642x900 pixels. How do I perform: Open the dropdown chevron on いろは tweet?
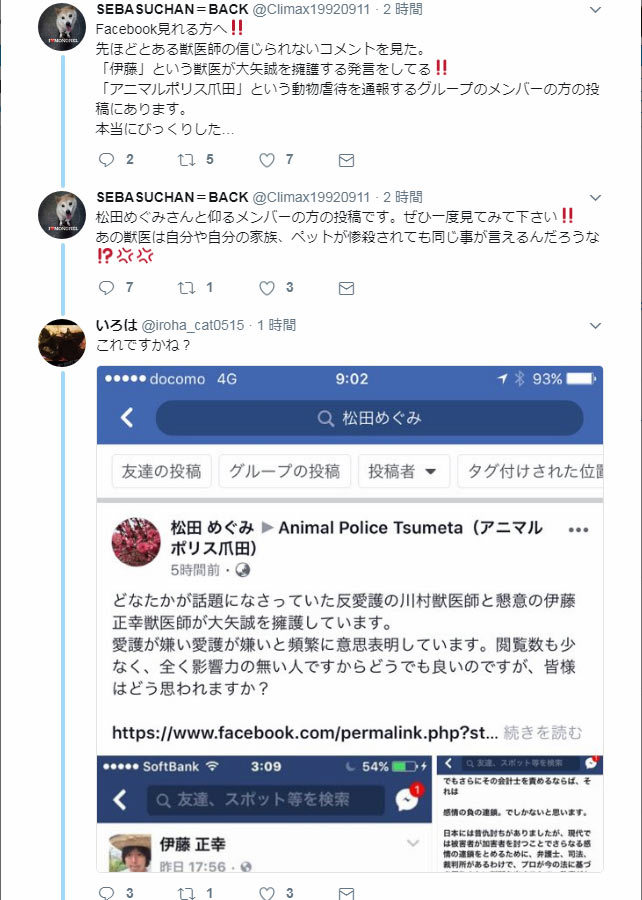point(596,325)
